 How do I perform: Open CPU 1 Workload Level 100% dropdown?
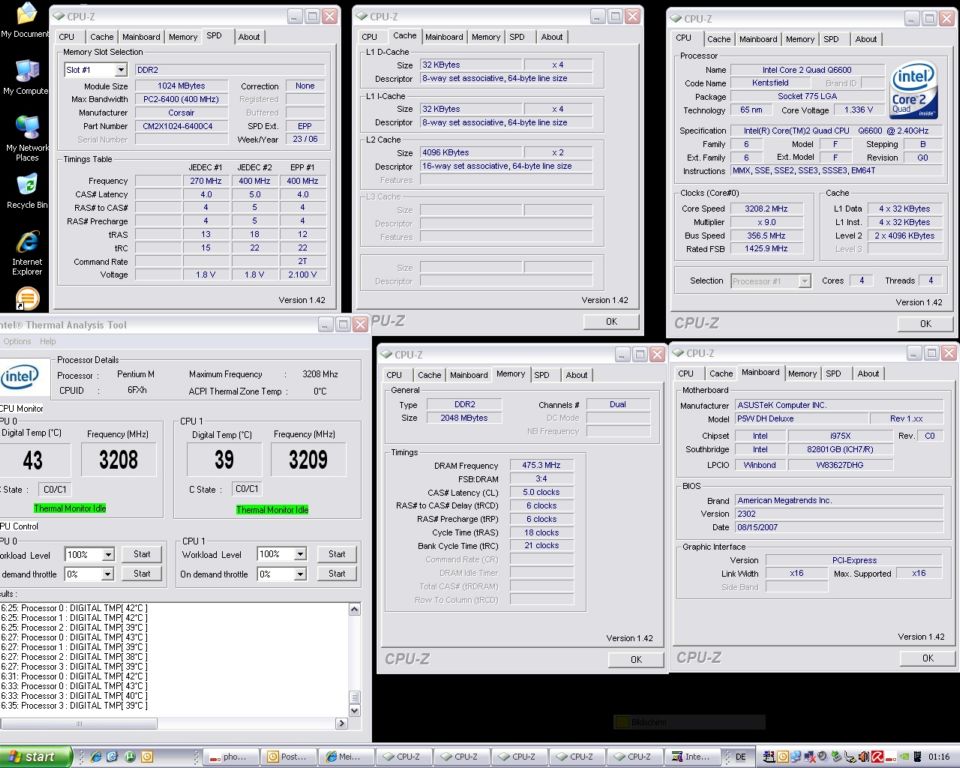[x=300, y=554]
